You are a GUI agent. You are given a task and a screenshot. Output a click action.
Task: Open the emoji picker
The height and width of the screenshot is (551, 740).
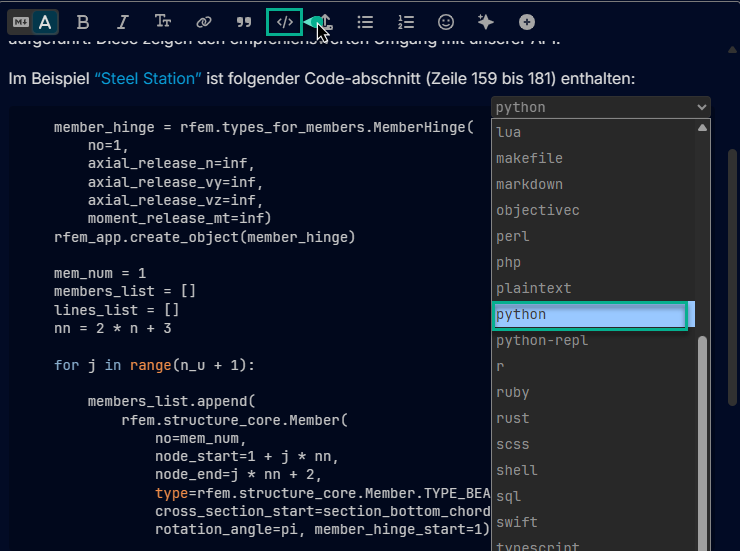[x=446, y=21]
